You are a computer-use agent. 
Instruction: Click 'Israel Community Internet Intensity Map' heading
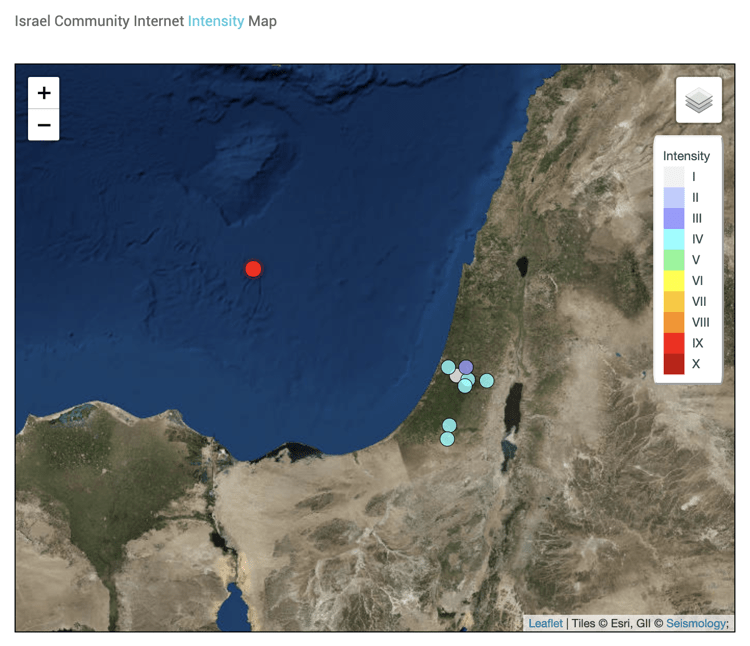[145, 21]
